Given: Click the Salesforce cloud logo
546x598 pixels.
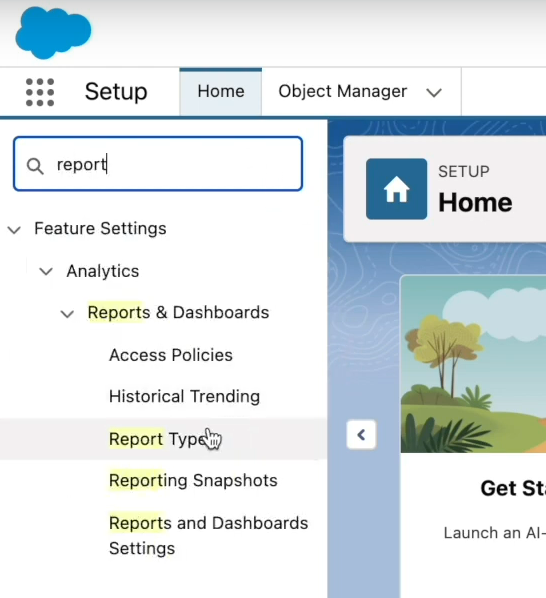Looking at the screenshot, I should click(x=53, y=32).
